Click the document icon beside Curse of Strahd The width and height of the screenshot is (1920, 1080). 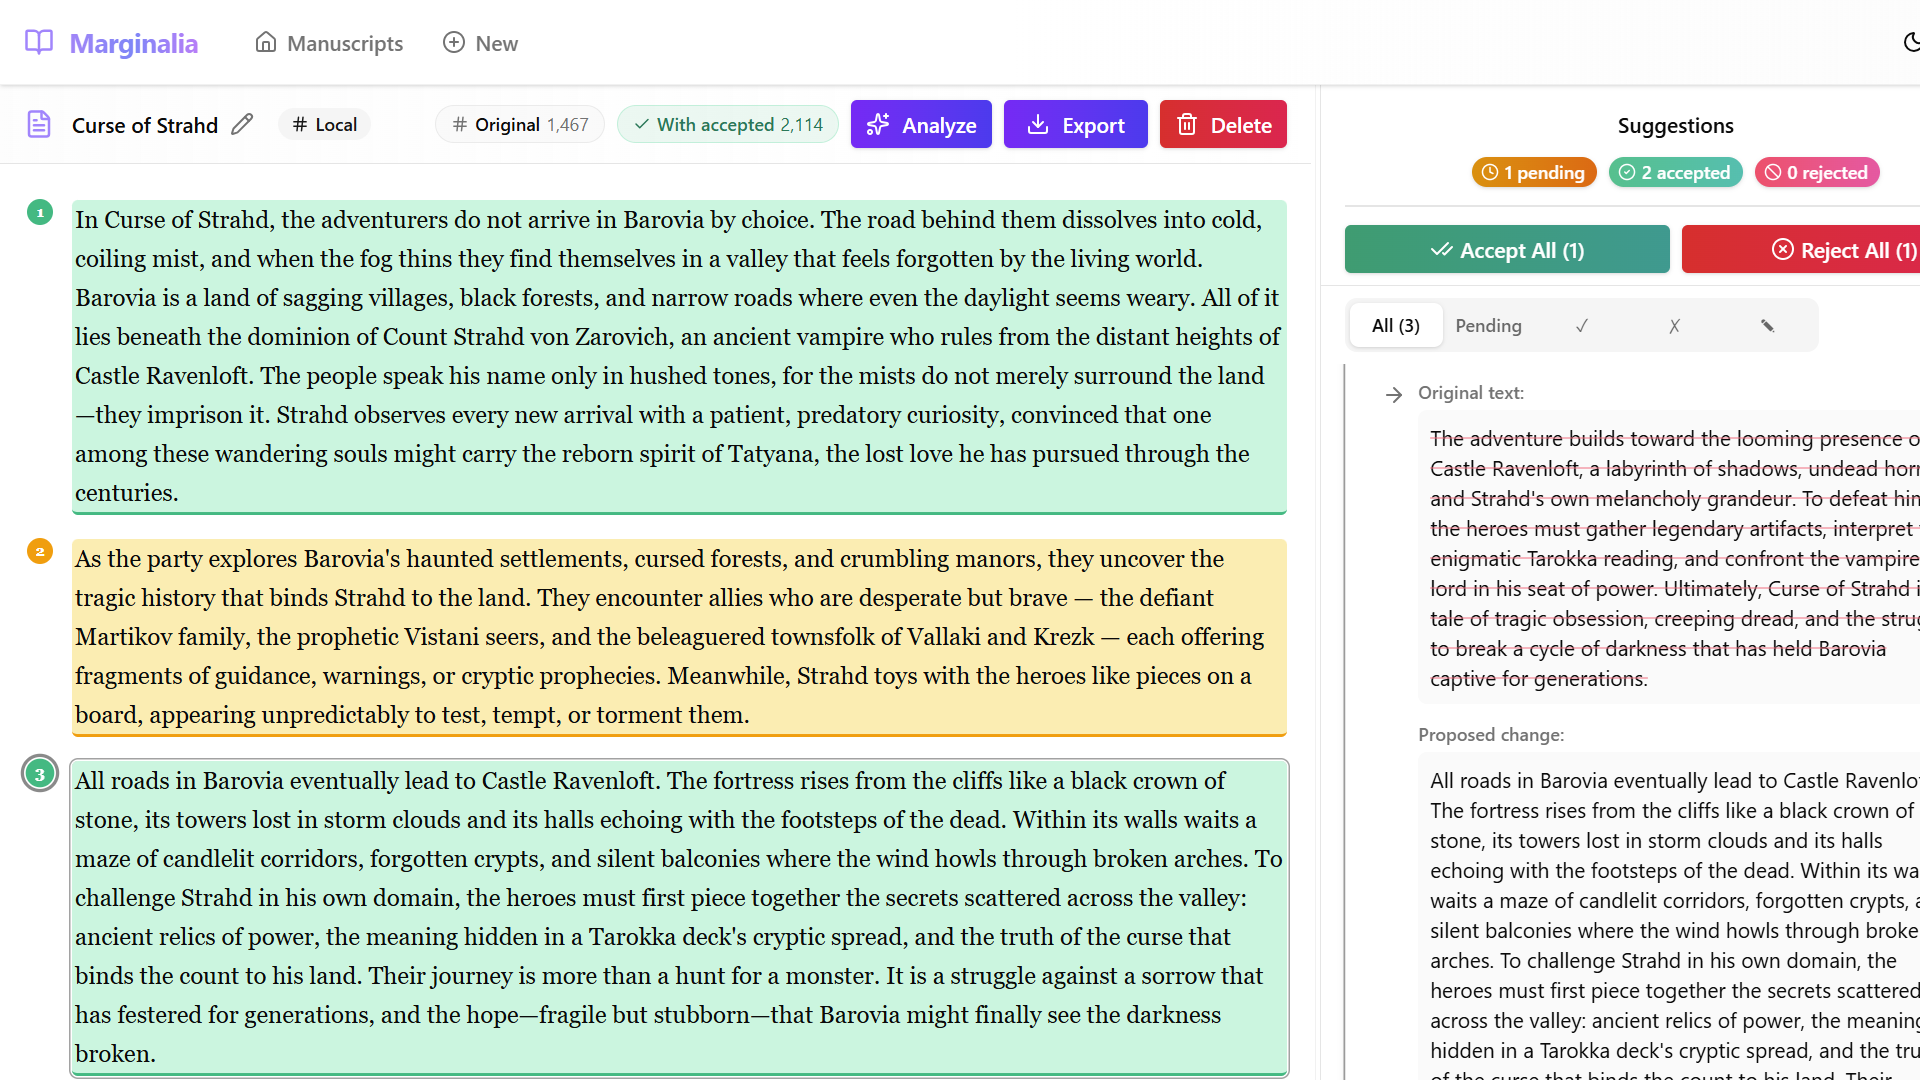point(39,124)
